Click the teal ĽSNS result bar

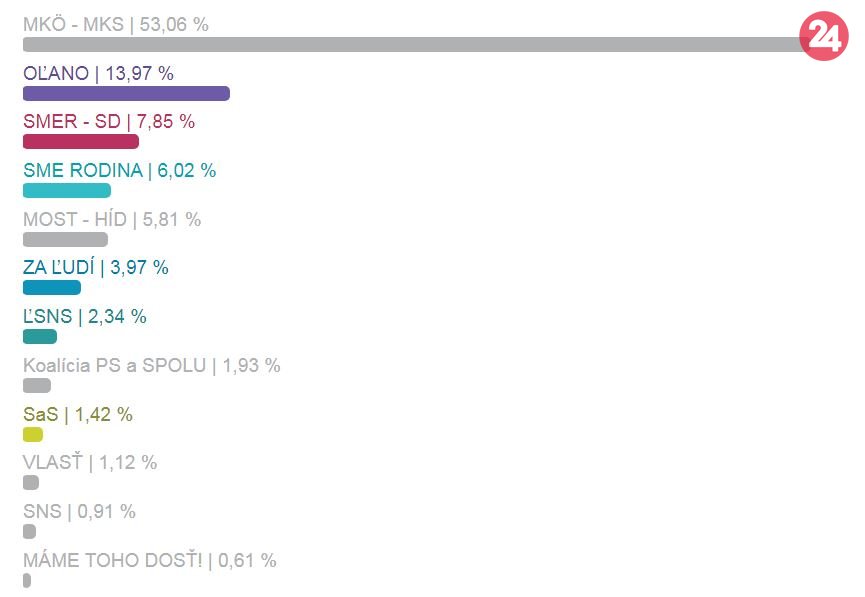tap(40, 337)
